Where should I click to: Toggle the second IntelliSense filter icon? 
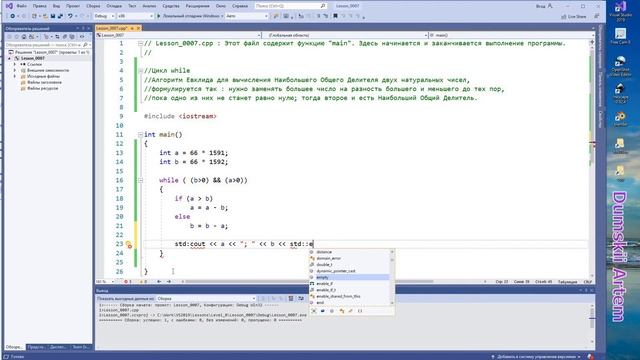coord(322,311)
